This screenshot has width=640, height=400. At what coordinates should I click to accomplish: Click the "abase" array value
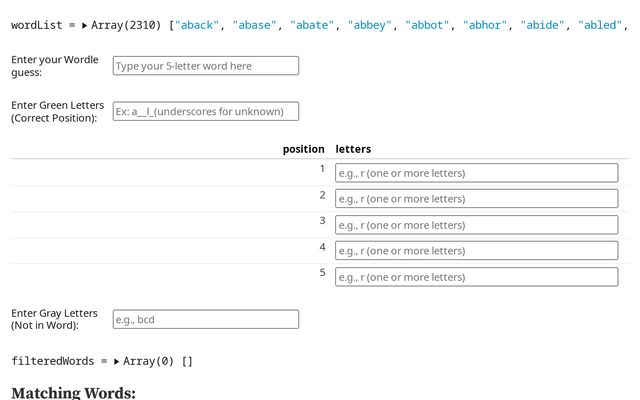point(254,25)
